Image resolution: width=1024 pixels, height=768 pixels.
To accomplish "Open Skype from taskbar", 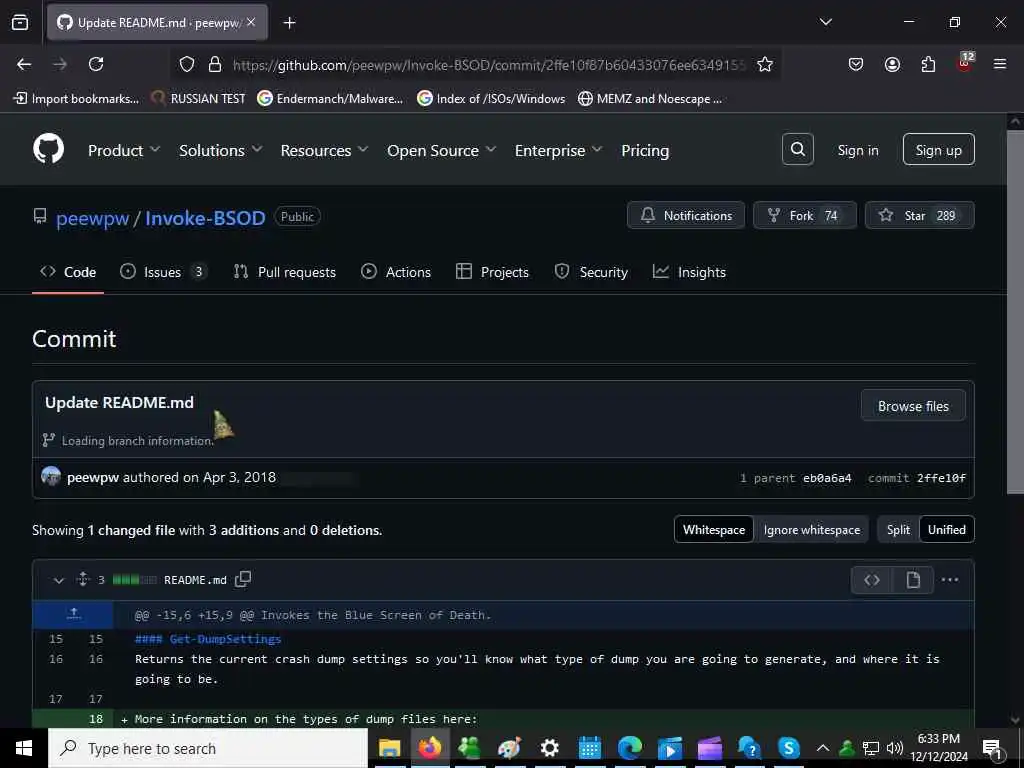I will [788, 748].
